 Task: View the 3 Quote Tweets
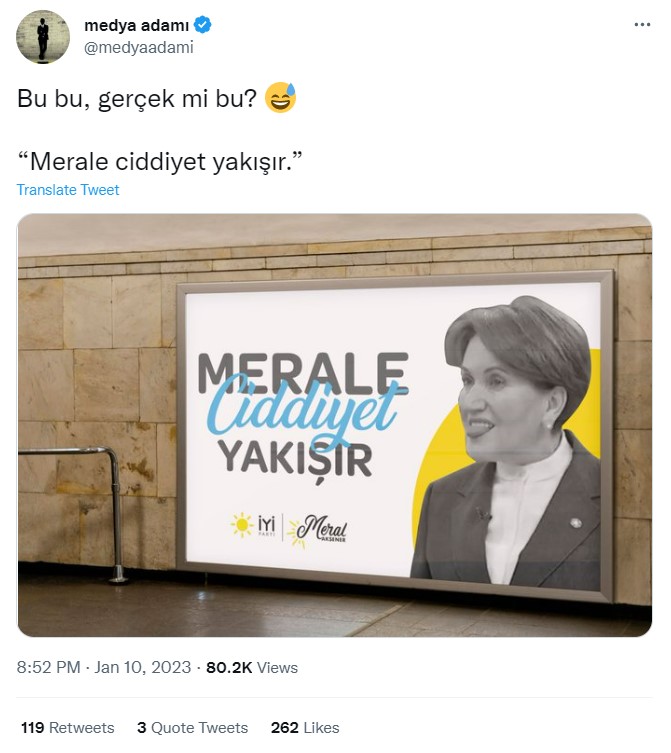click(192, 728)
